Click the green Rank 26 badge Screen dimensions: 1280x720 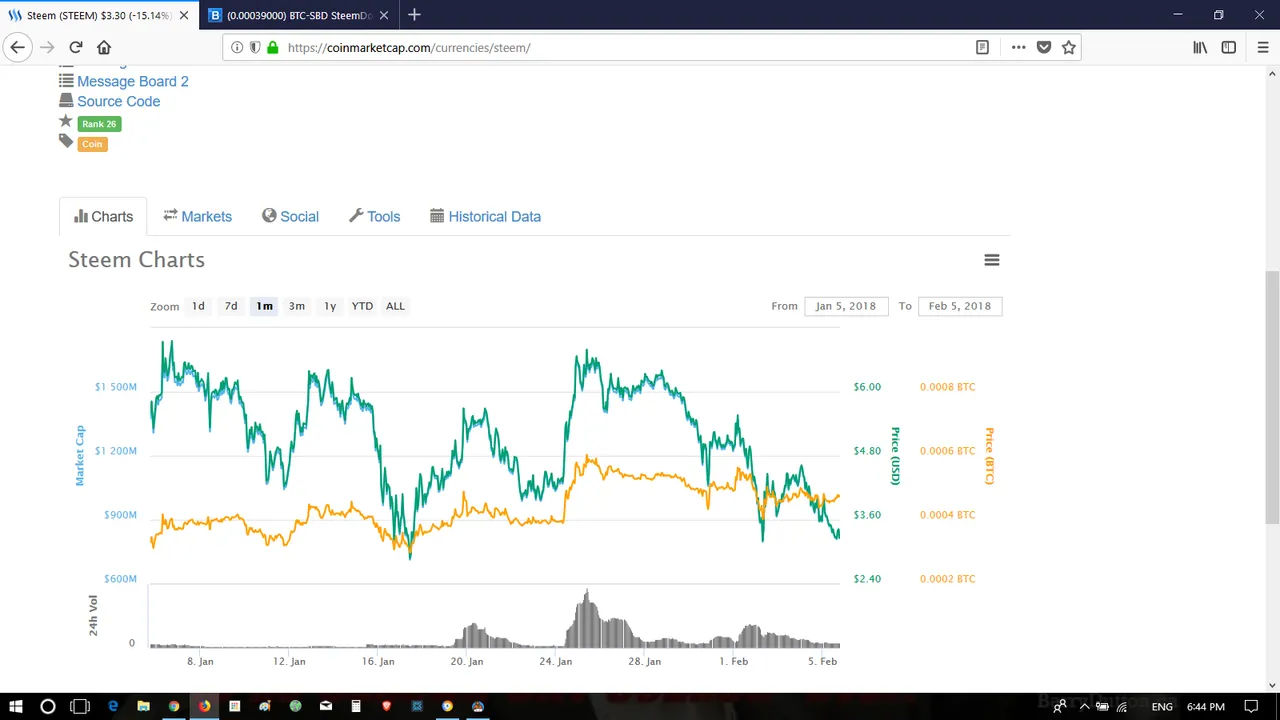tap(99, 124)
